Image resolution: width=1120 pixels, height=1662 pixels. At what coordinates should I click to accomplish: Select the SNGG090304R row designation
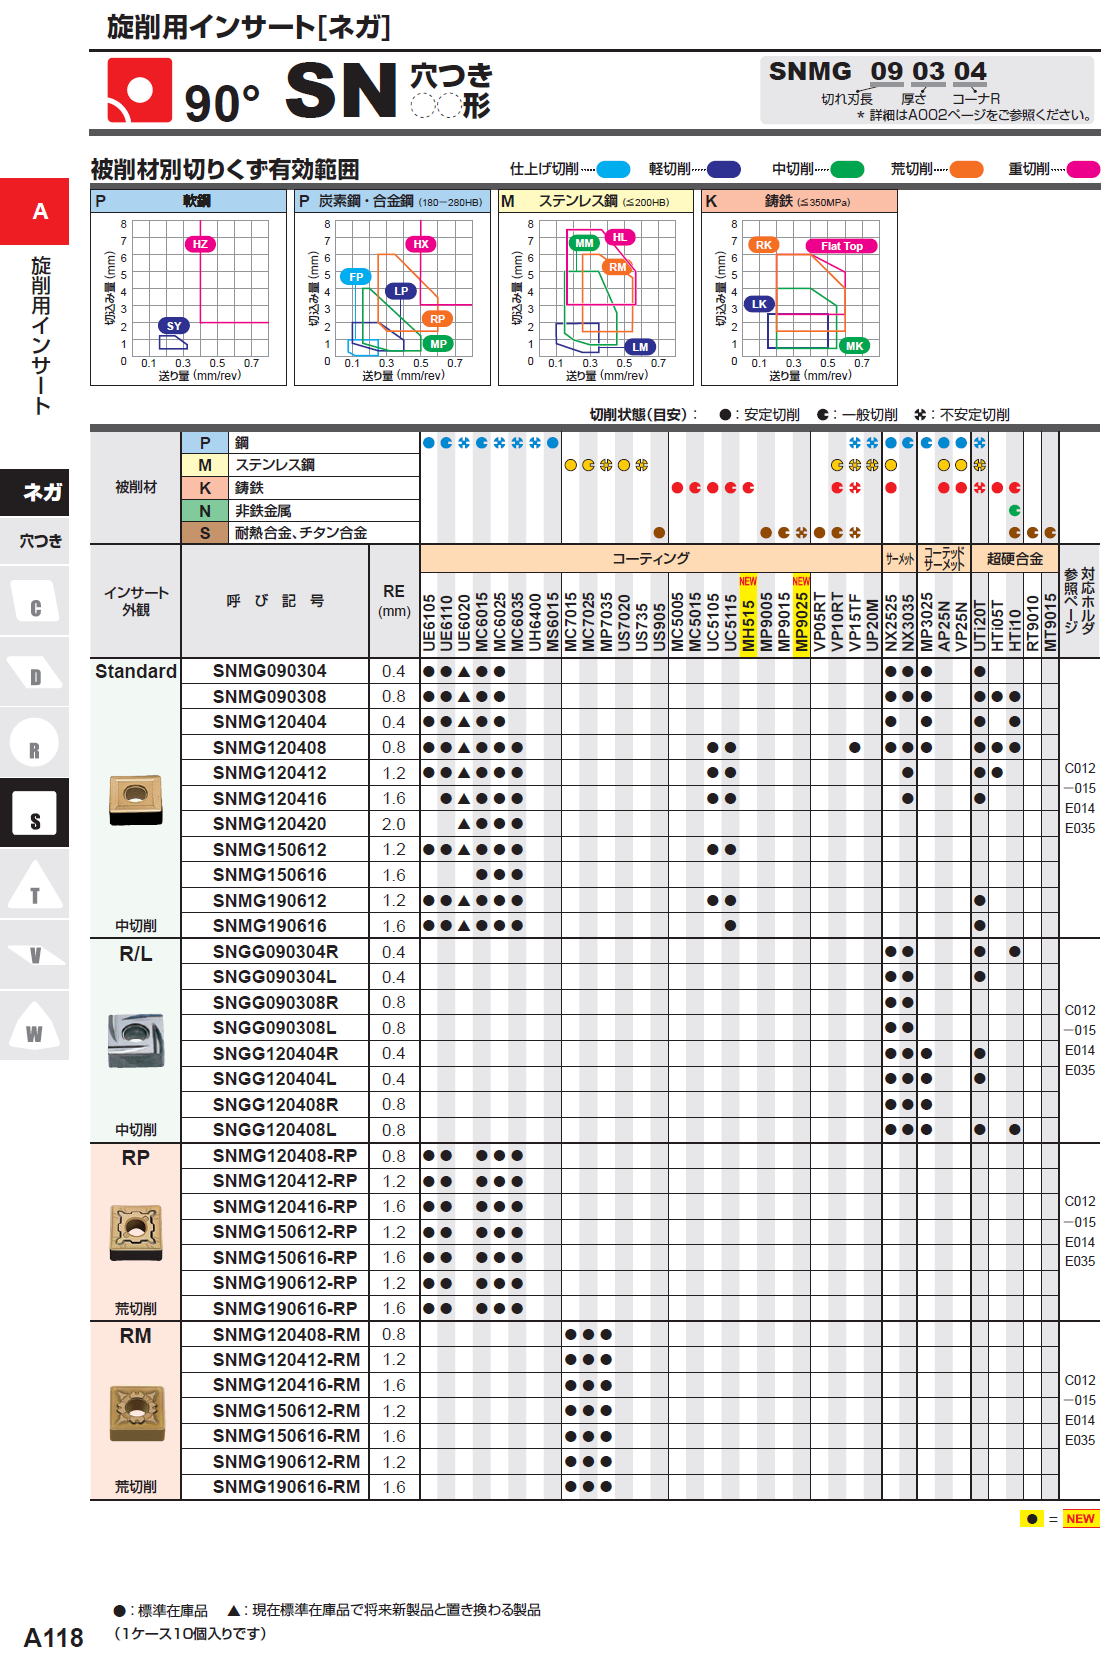point(275,952)
